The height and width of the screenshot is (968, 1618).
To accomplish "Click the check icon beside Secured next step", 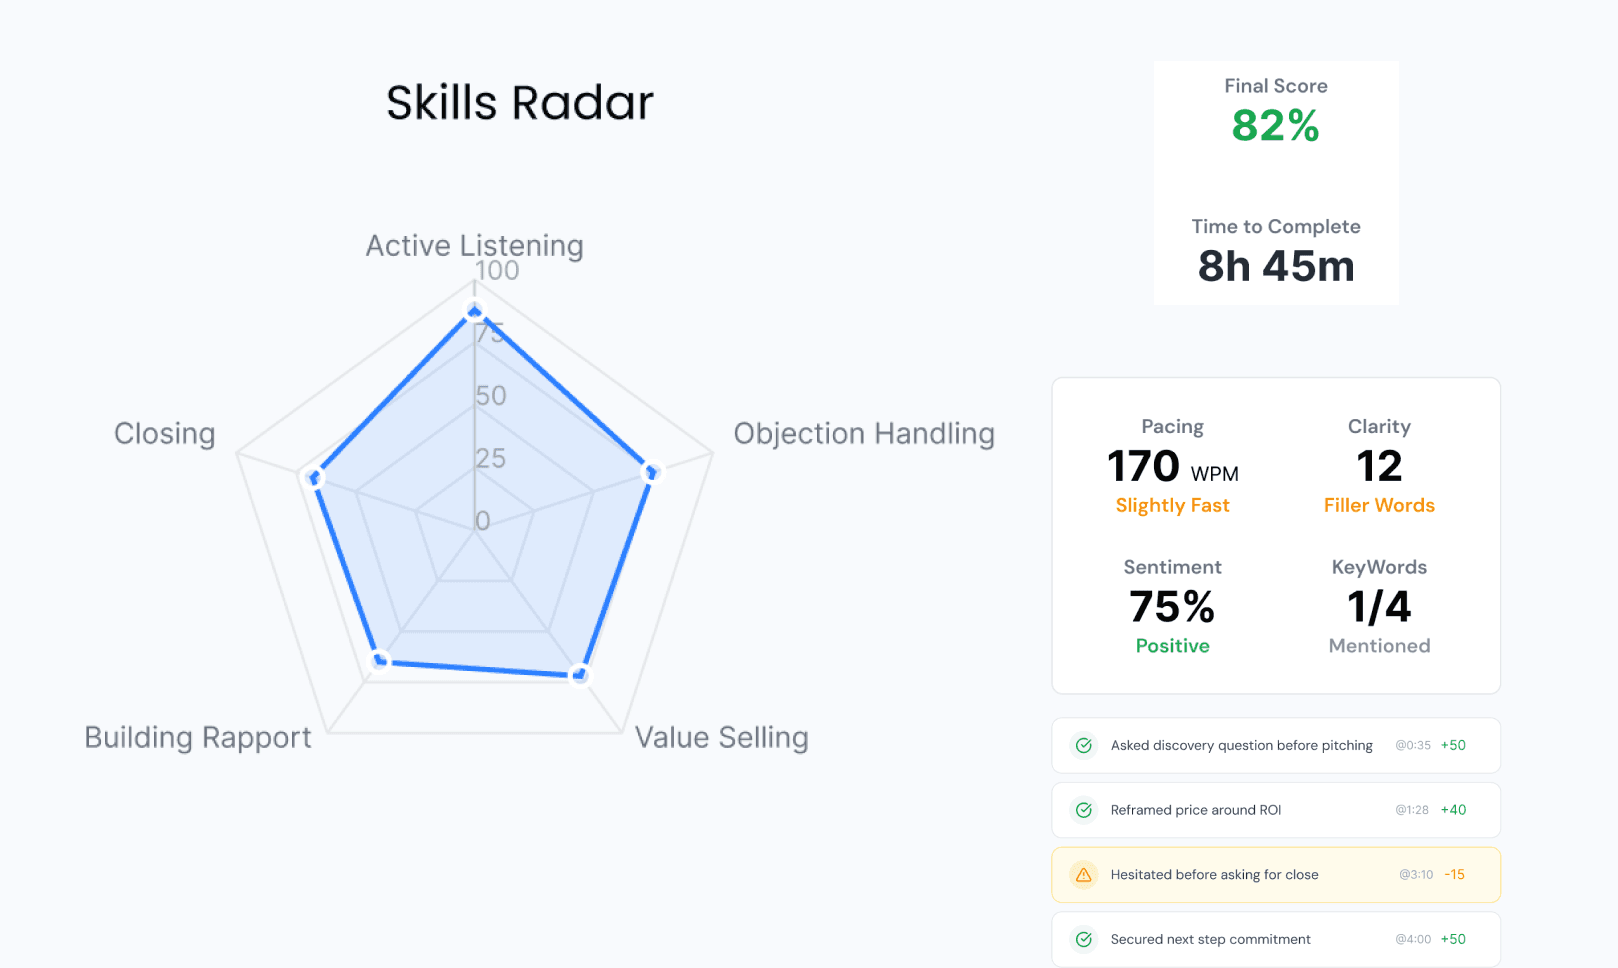I will pyautogui.click(x=1083, y=939).
